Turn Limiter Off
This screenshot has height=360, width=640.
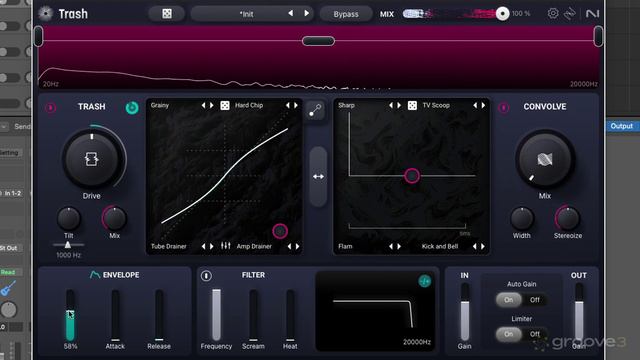[534, 334]
